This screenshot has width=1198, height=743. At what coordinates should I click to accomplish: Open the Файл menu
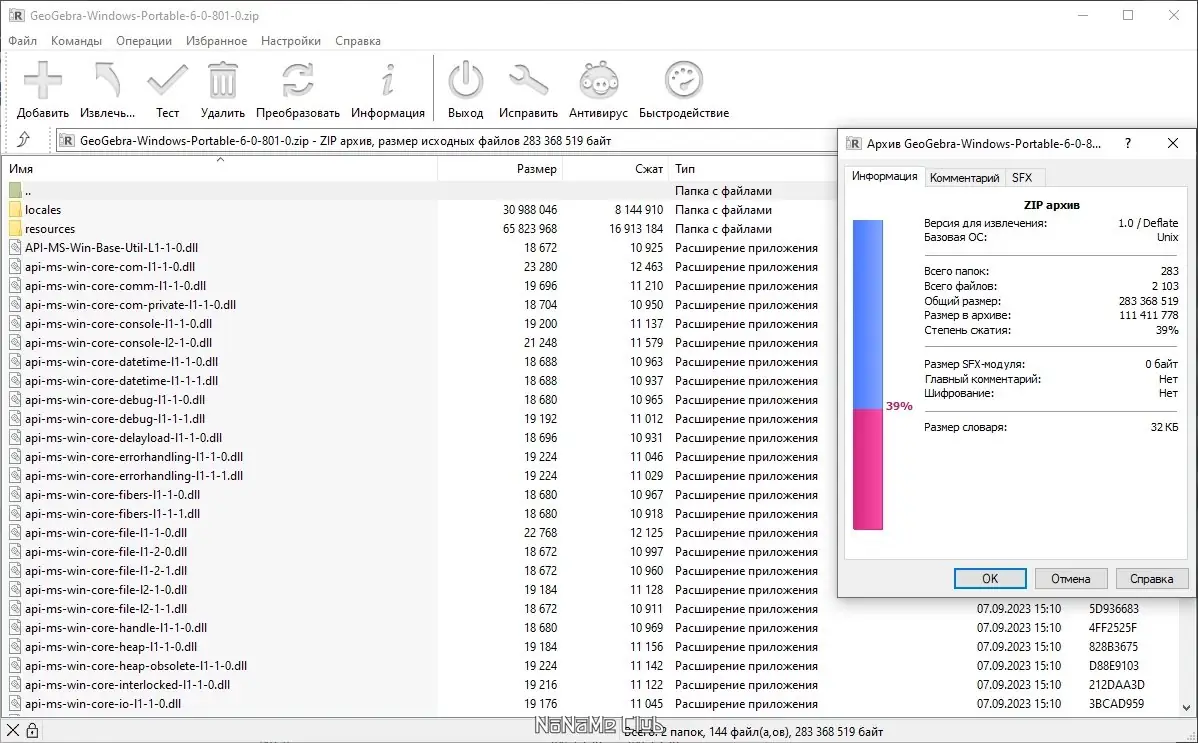pyautogui.click(x=22, y=41)
